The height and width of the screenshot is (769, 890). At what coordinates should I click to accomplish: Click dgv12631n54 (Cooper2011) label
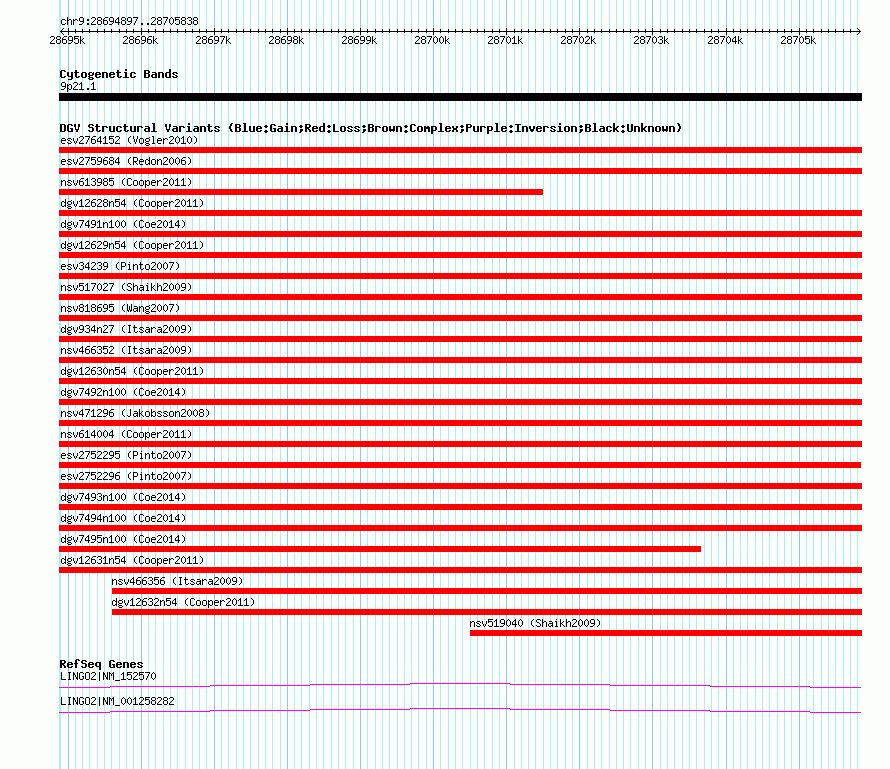click(x=132, y=560)
